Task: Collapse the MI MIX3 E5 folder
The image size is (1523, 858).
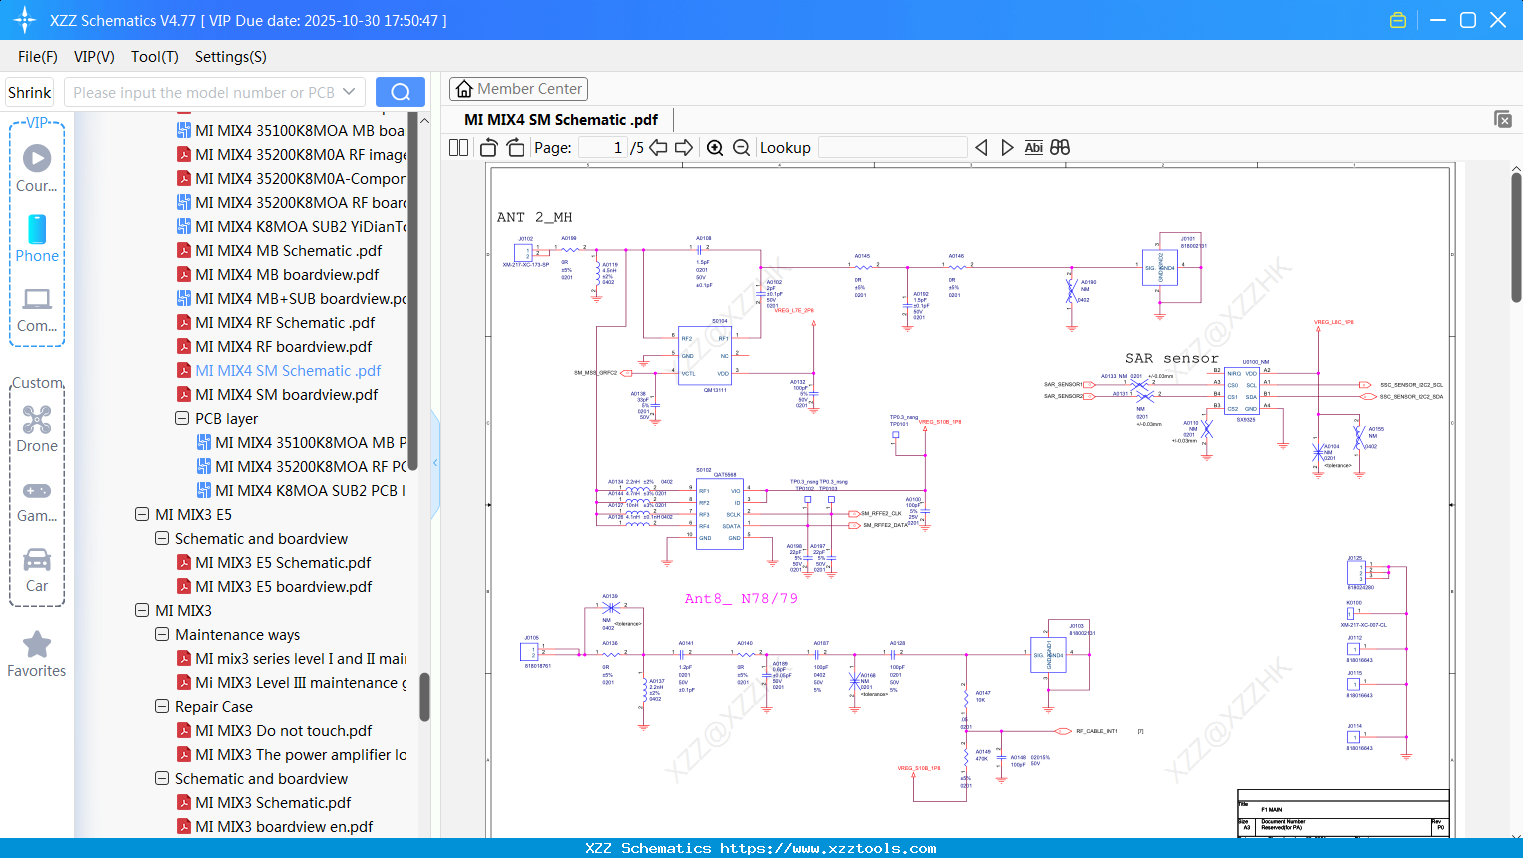Action: point(142,515)
